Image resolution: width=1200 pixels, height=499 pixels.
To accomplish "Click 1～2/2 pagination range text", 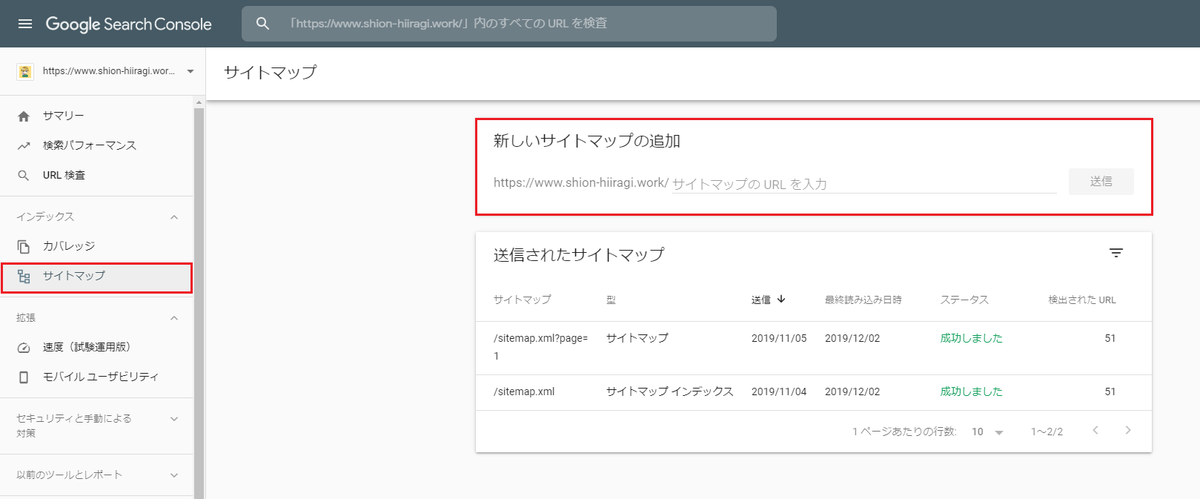I will [x=1046, y=432].
